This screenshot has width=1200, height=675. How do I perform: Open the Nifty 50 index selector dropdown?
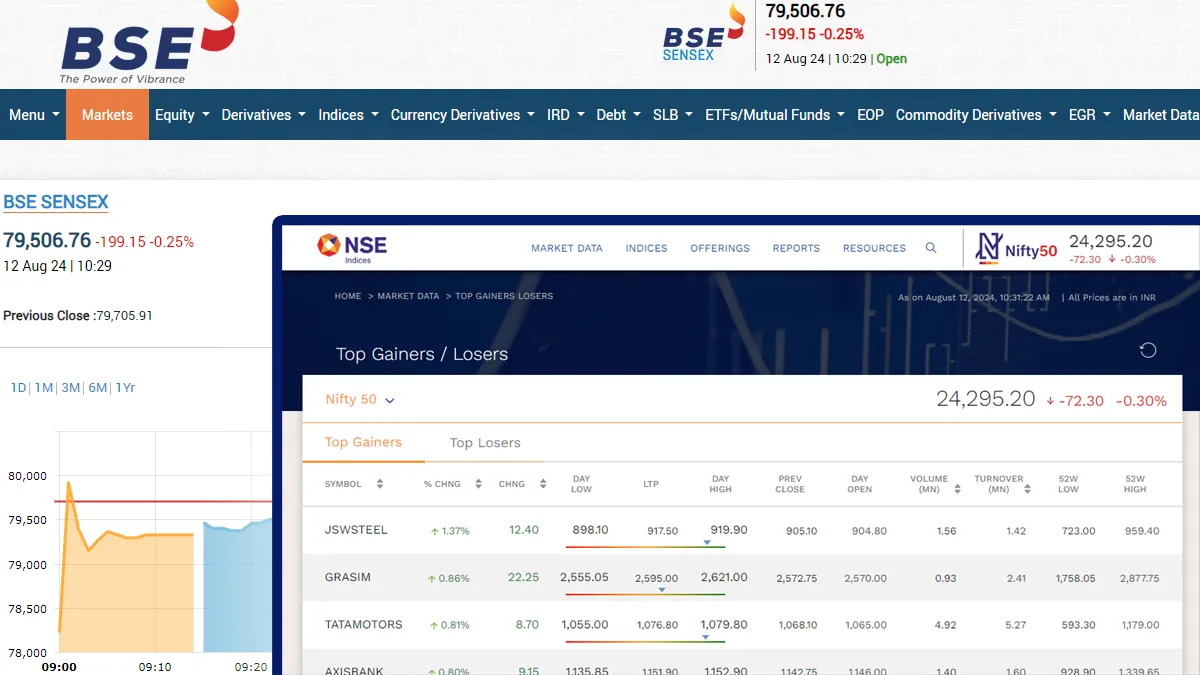(360, 399)
